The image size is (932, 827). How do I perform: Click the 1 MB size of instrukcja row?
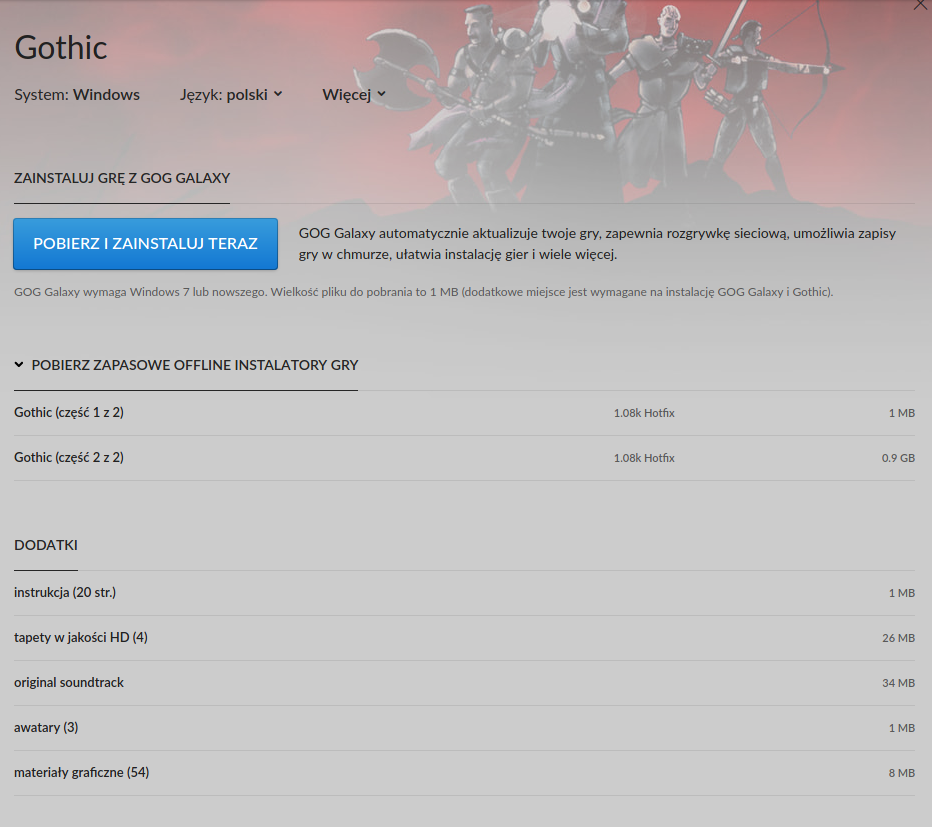[x=902, y=593]
